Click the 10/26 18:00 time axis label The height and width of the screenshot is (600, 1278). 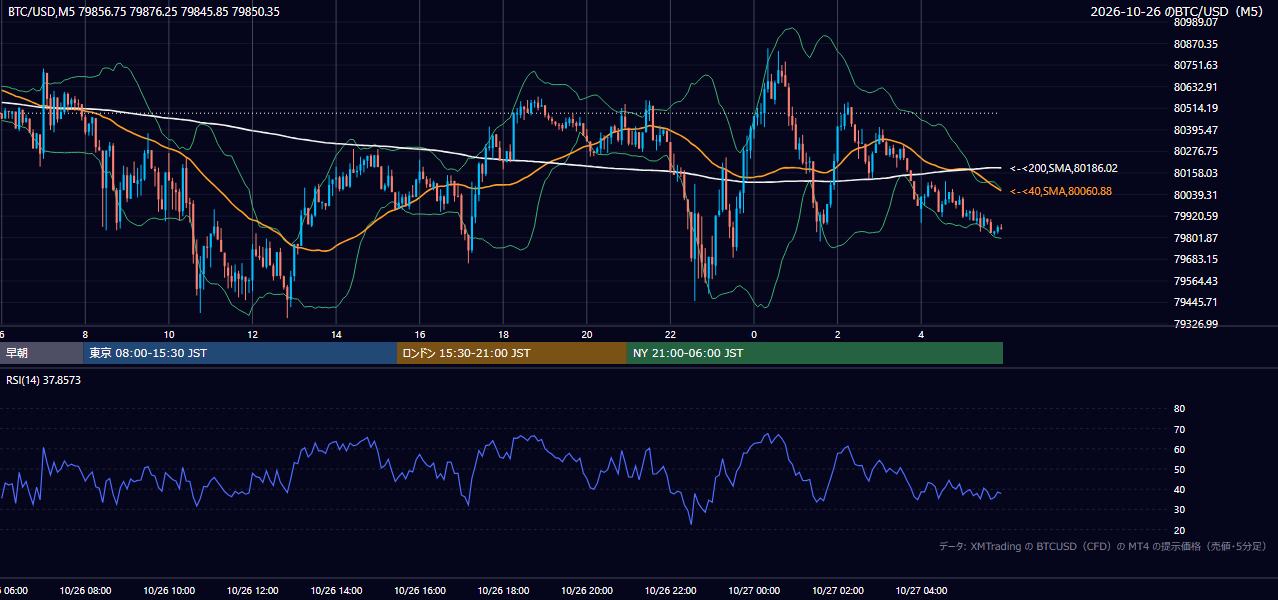(503, 591)
